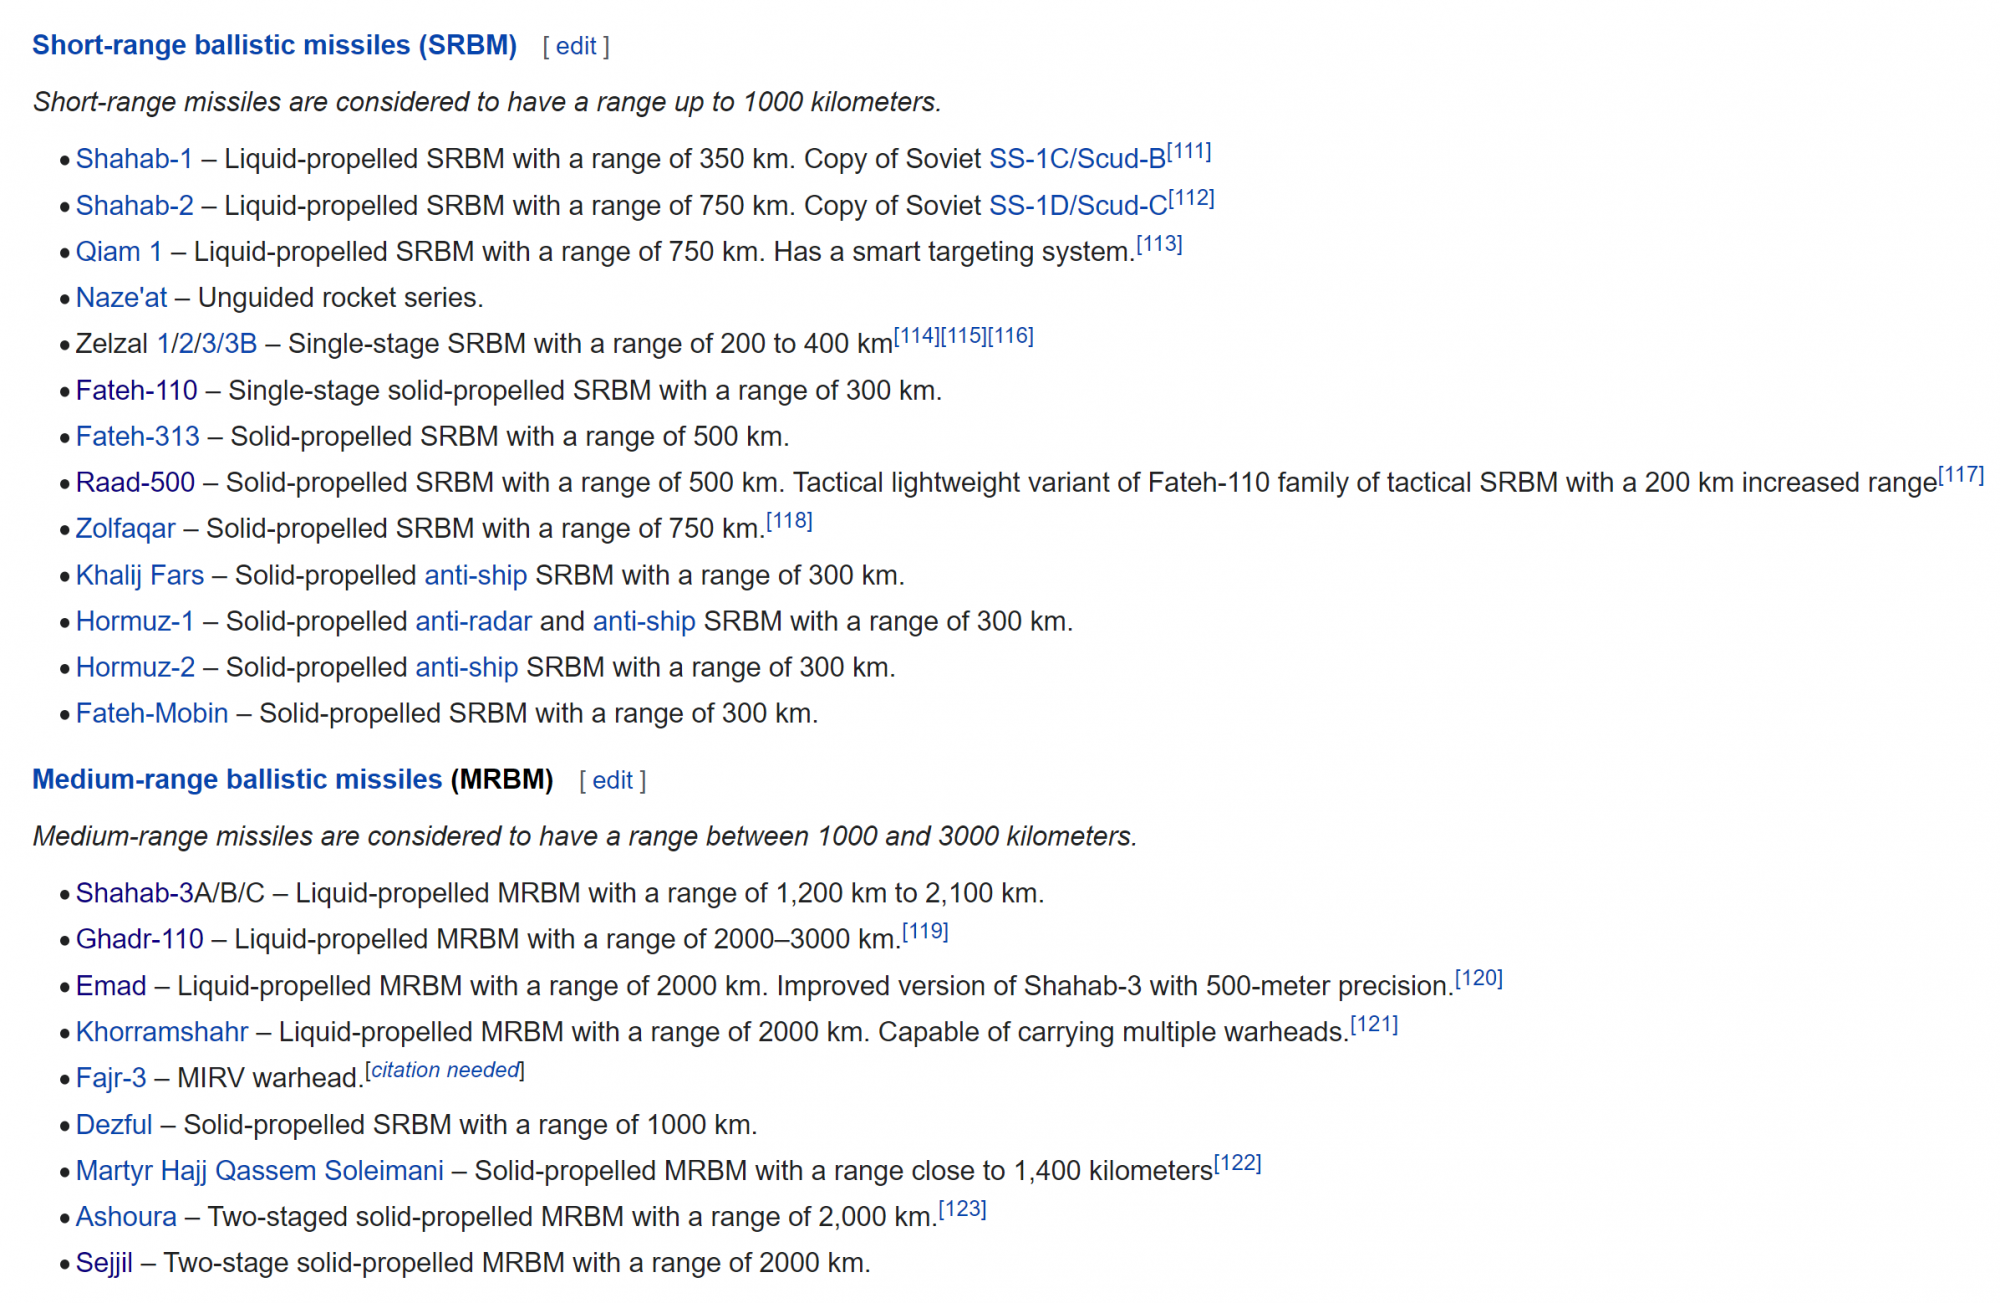Jump to footnote [114]

(x=917, y=336)
